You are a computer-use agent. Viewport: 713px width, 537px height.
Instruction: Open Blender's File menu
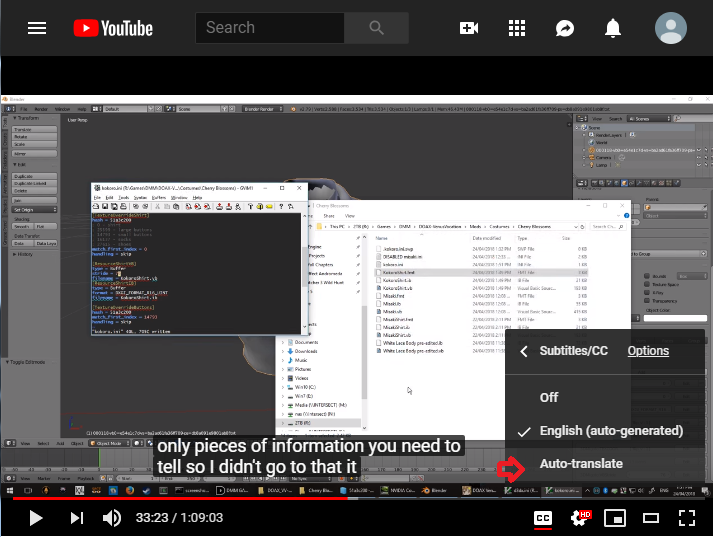click(24, 109)
